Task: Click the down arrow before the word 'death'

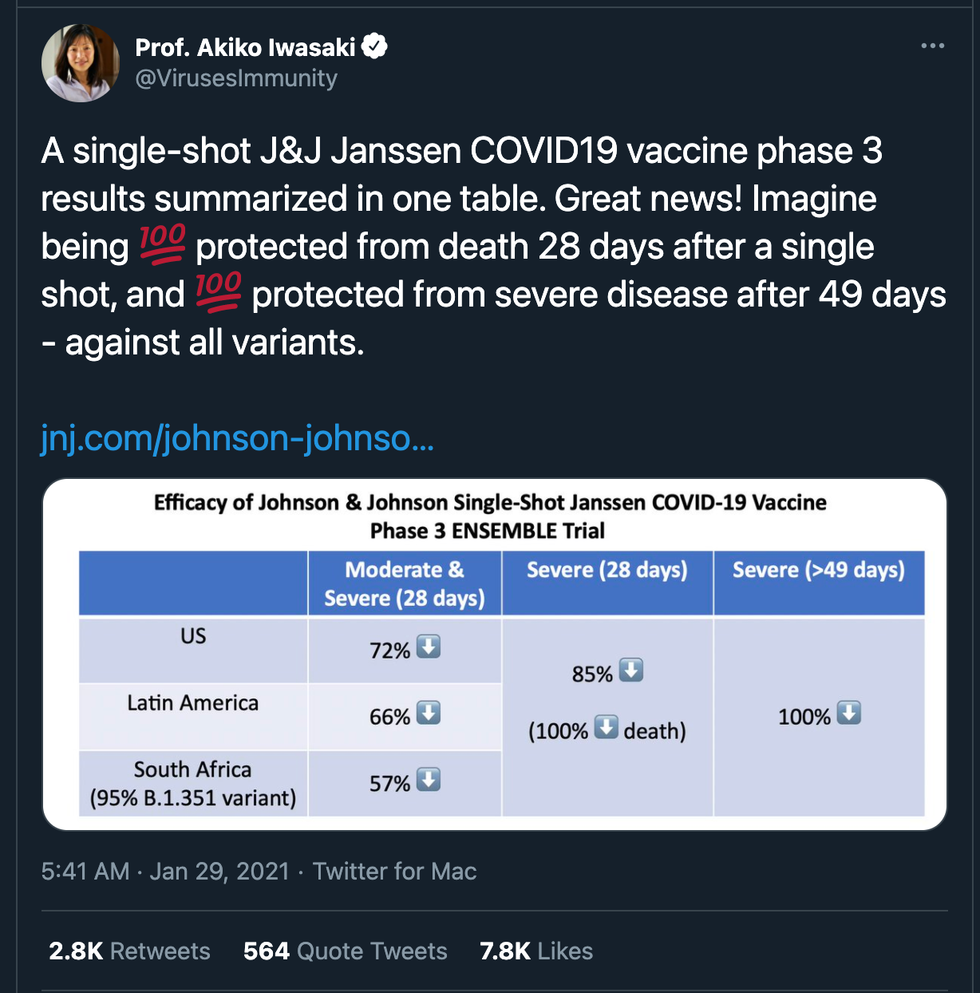Action: [606, 729]
